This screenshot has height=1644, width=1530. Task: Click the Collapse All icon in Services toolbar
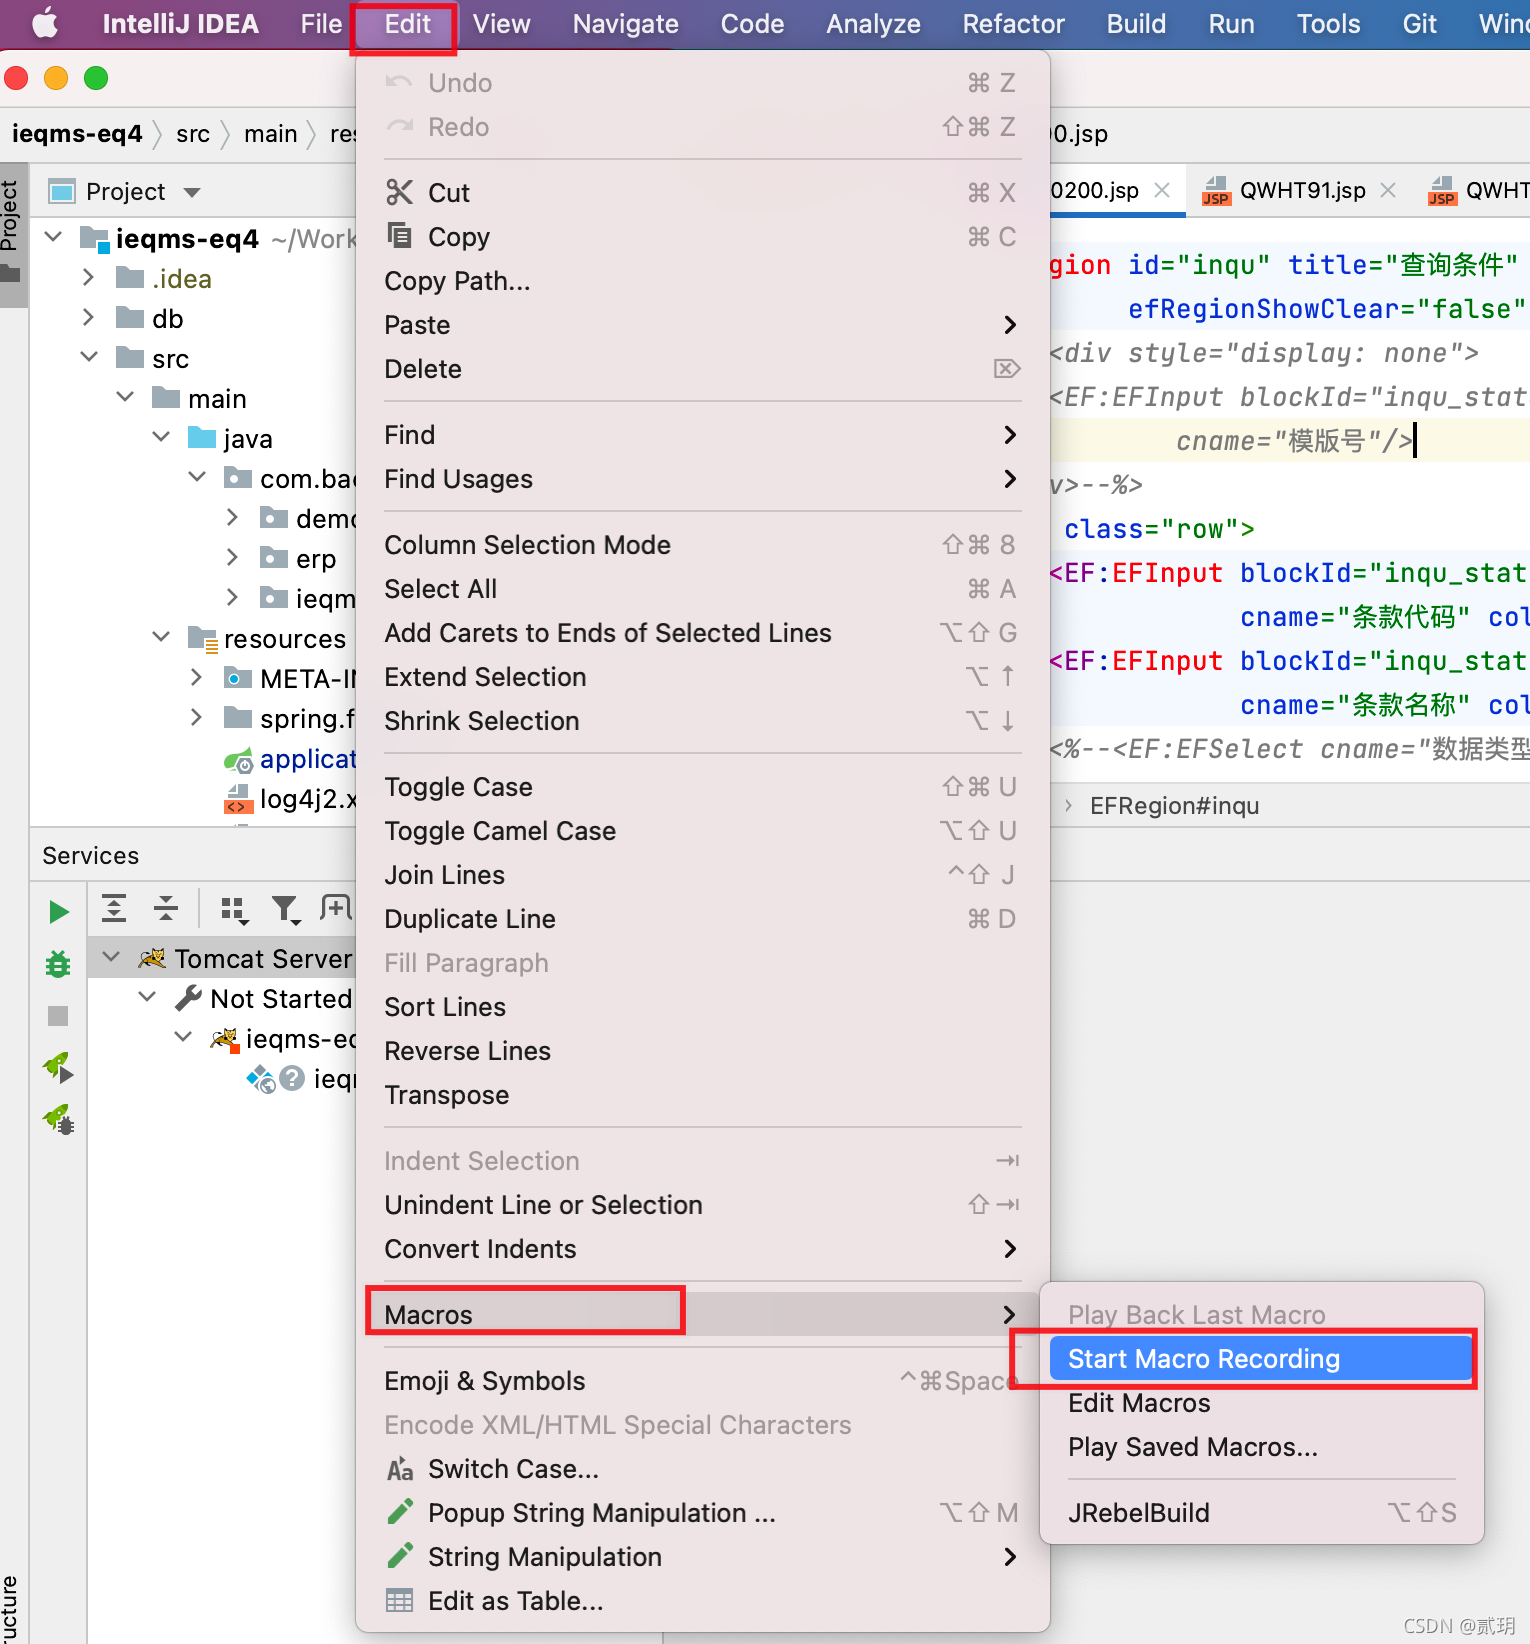pos(166,908)
